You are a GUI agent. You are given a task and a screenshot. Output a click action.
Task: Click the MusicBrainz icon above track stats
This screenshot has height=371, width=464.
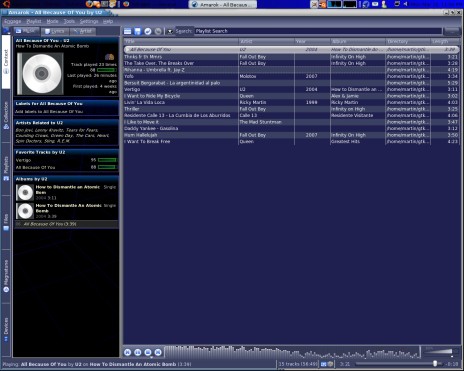pyautogui.click(x=109, y=57)
